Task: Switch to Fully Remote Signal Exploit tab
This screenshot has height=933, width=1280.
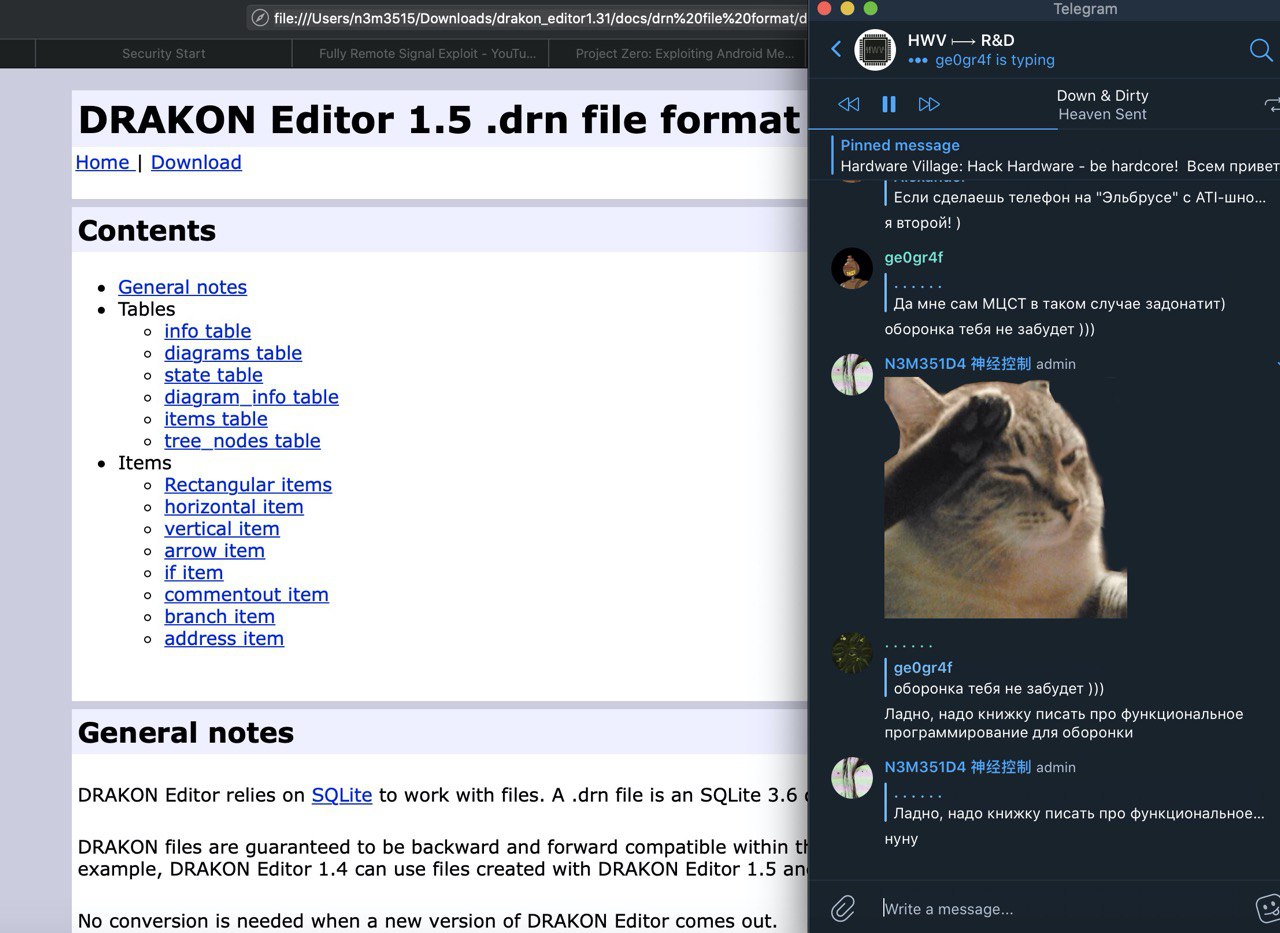Action: [x=420, y=54]
